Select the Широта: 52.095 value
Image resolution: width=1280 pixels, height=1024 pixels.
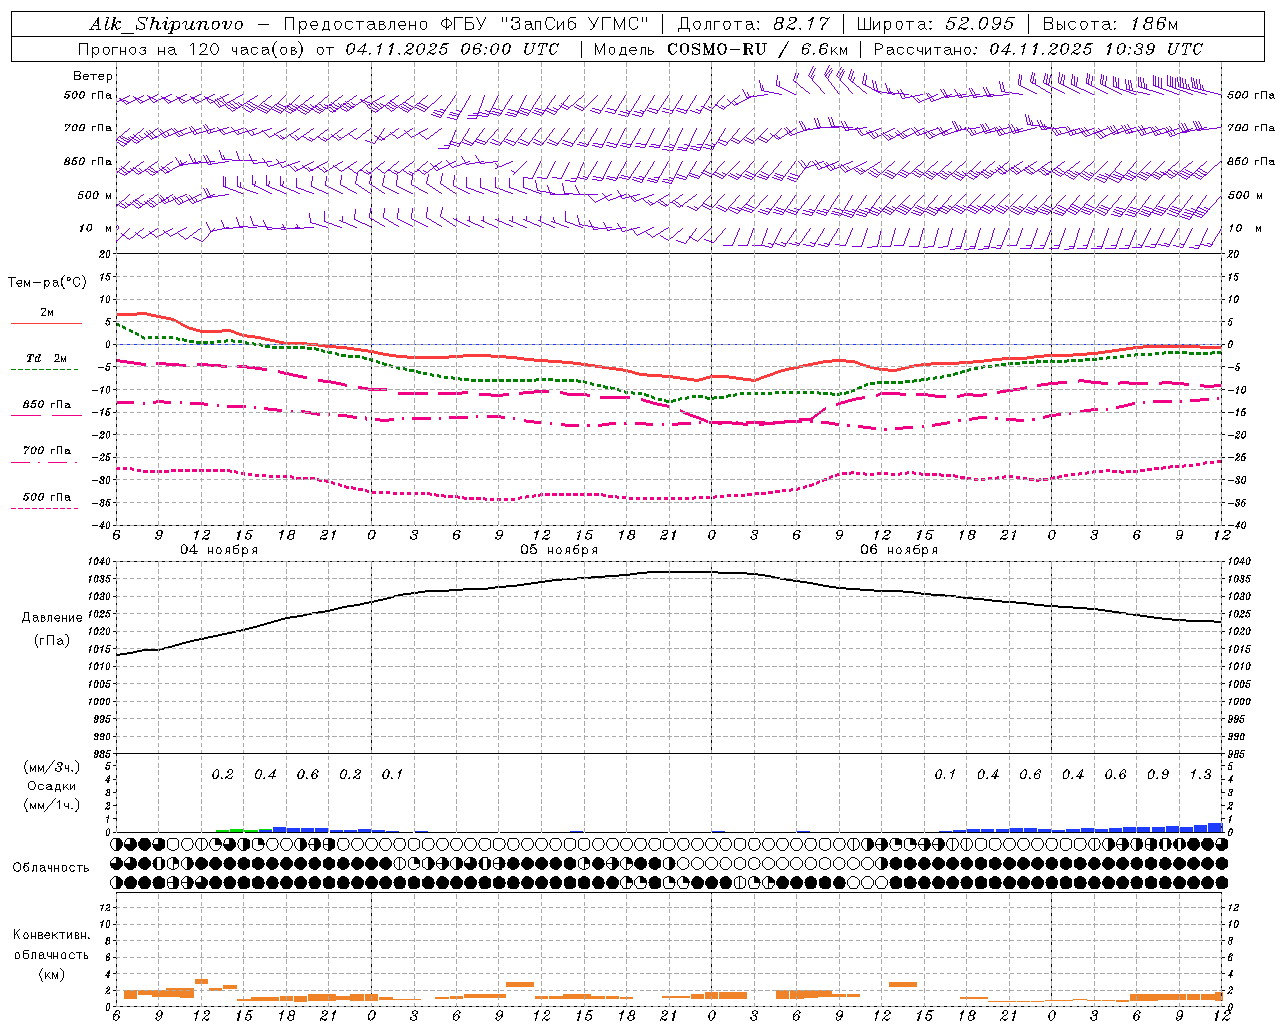[935, 24]
